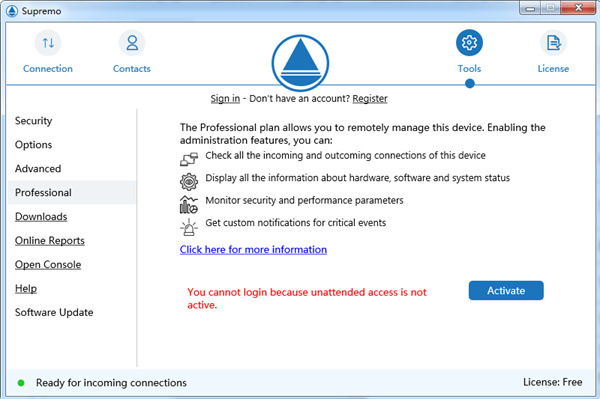Screen dimensions: 600x399
Task: Open the Contacts person icon
Action: [132, 43]
